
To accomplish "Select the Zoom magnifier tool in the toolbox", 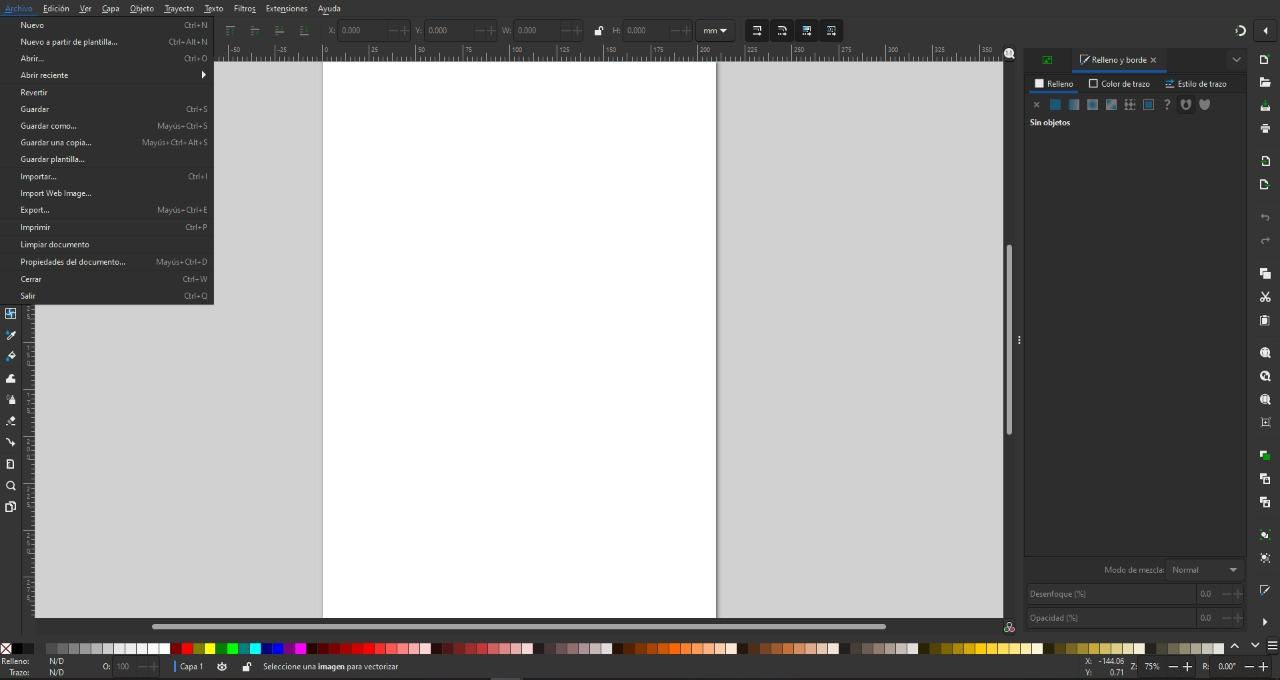I will tap(11, 485).
